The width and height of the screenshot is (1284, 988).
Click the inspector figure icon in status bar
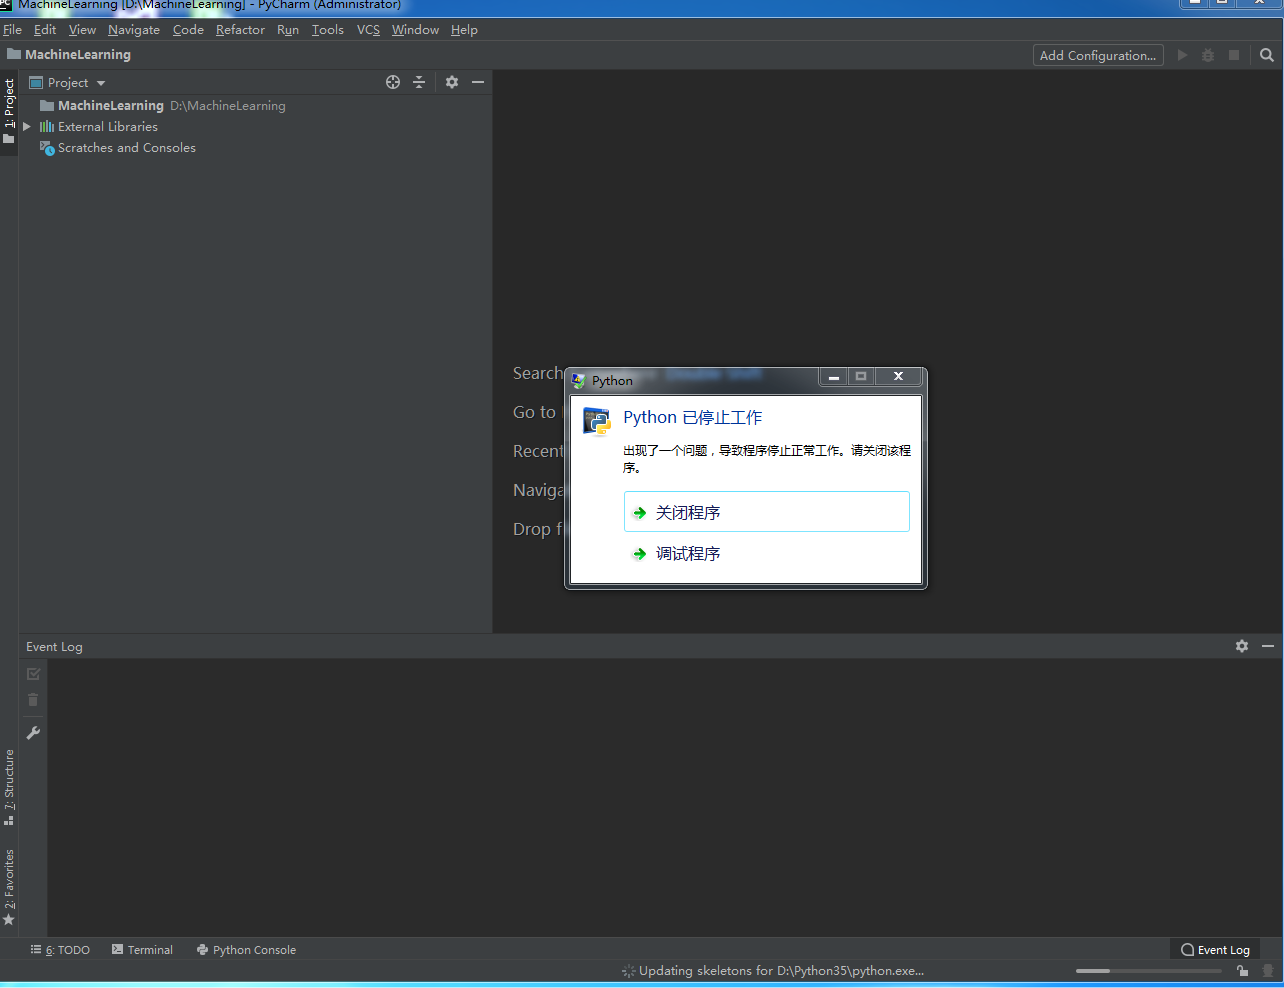tap(1268, 971)
